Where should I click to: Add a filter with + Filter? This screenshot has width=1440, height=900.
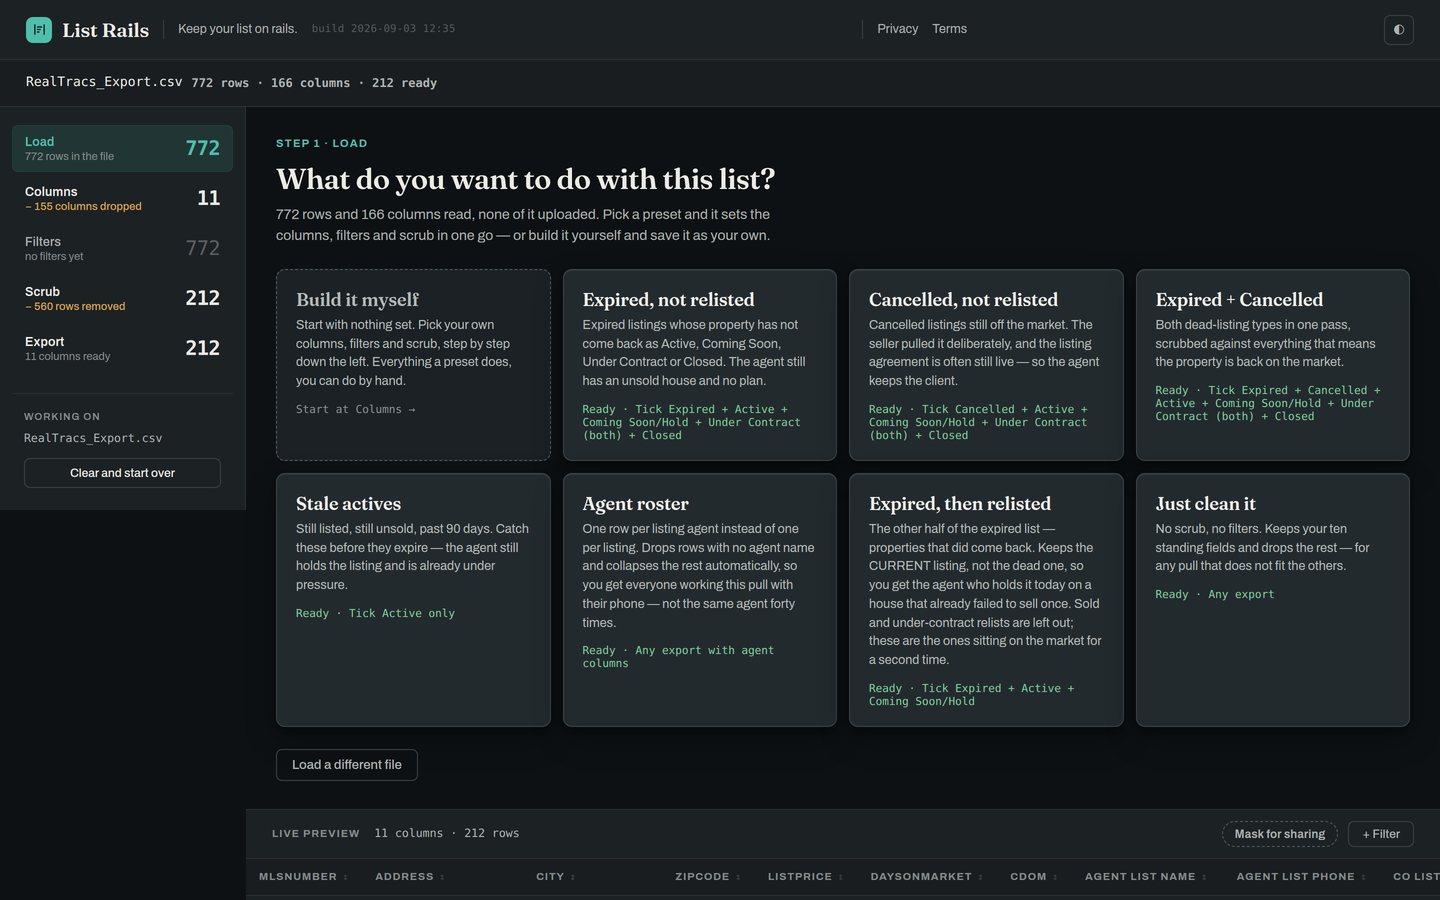(1381, 834)
